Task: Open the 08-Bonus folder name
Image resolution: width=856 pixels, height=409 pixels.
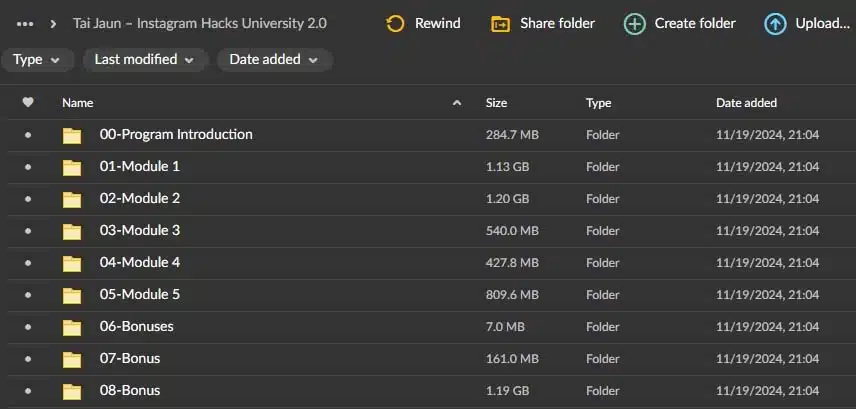Action: pos(130,390)
